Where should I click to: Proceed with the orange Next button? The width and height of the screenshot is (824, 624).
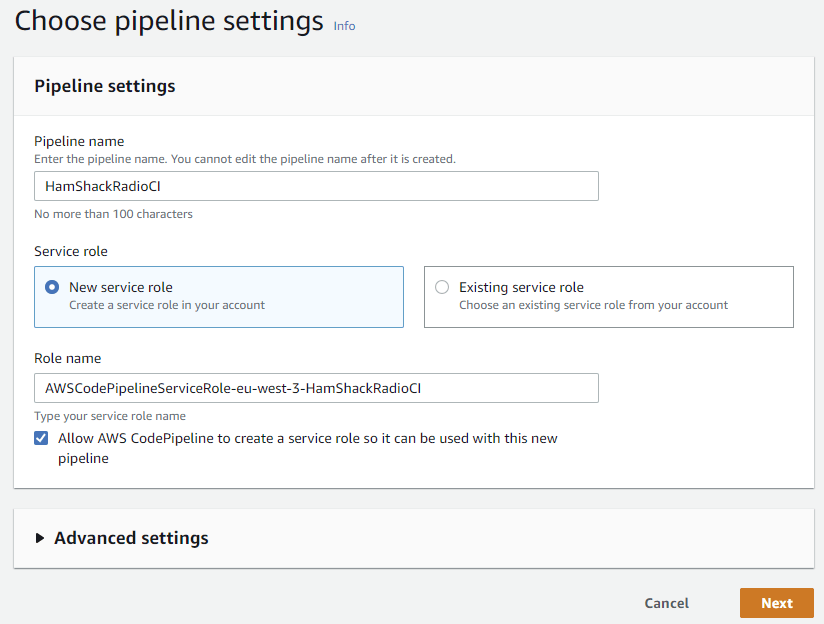(x=777, y=603)
